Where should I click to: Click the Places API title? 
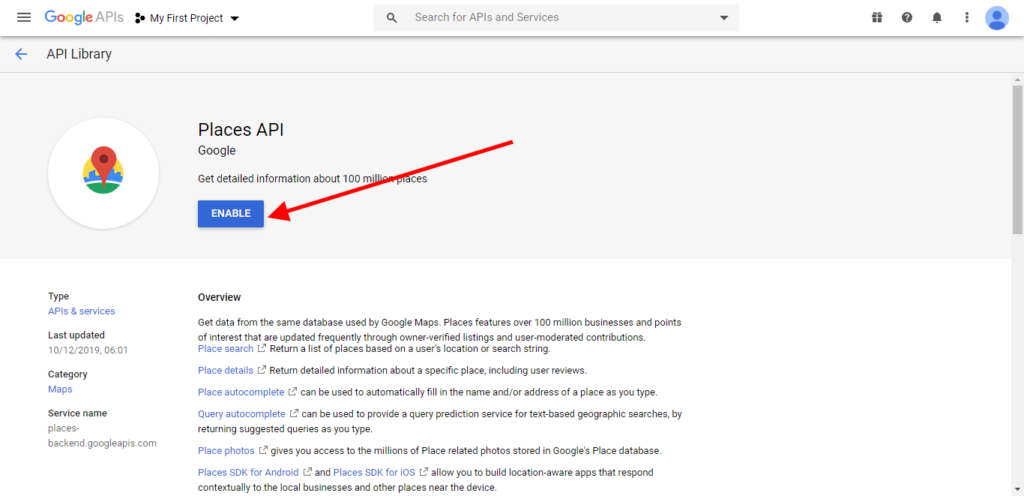241,130
